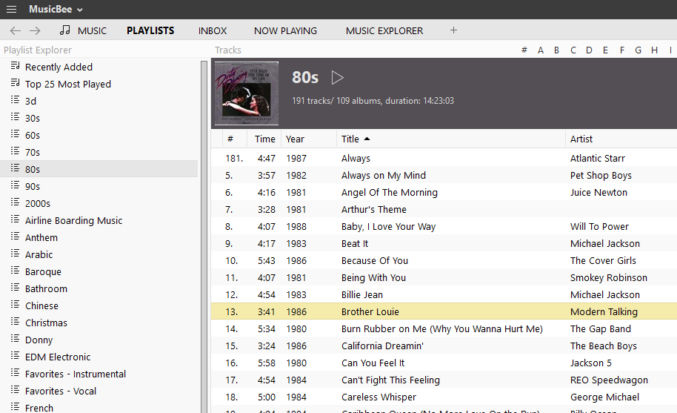Open the INBOX tab
The height and width of the screenshot is (413, 677).
coord(212,31)
